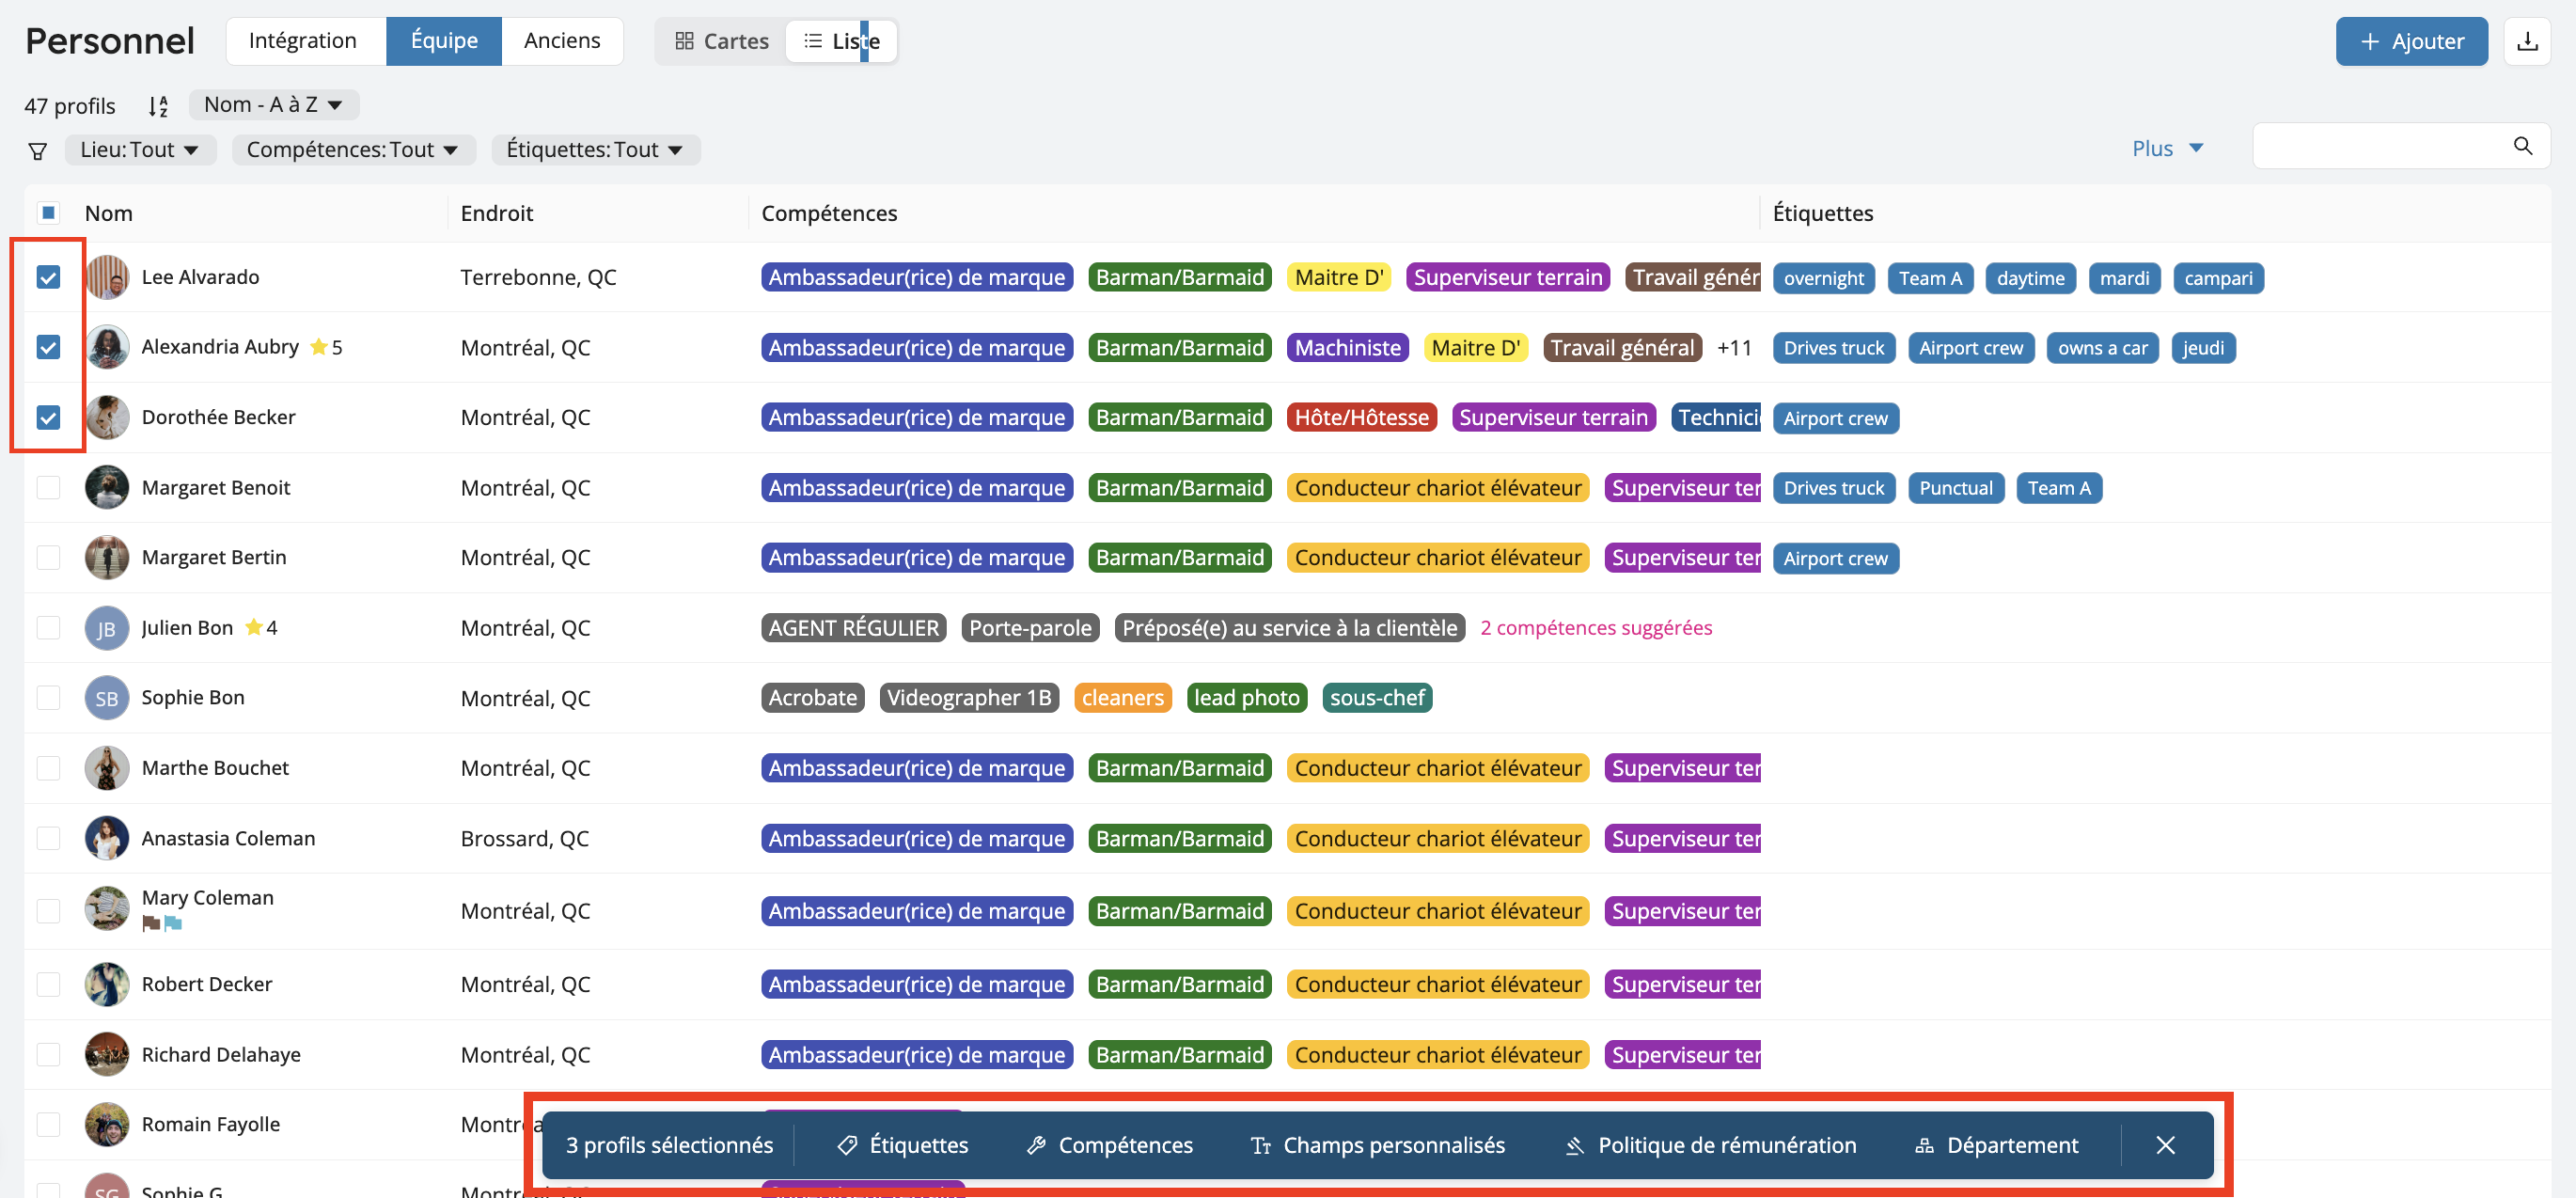
Task: Open Politique de rémunération bulk action
Action: [1710, 1145]
